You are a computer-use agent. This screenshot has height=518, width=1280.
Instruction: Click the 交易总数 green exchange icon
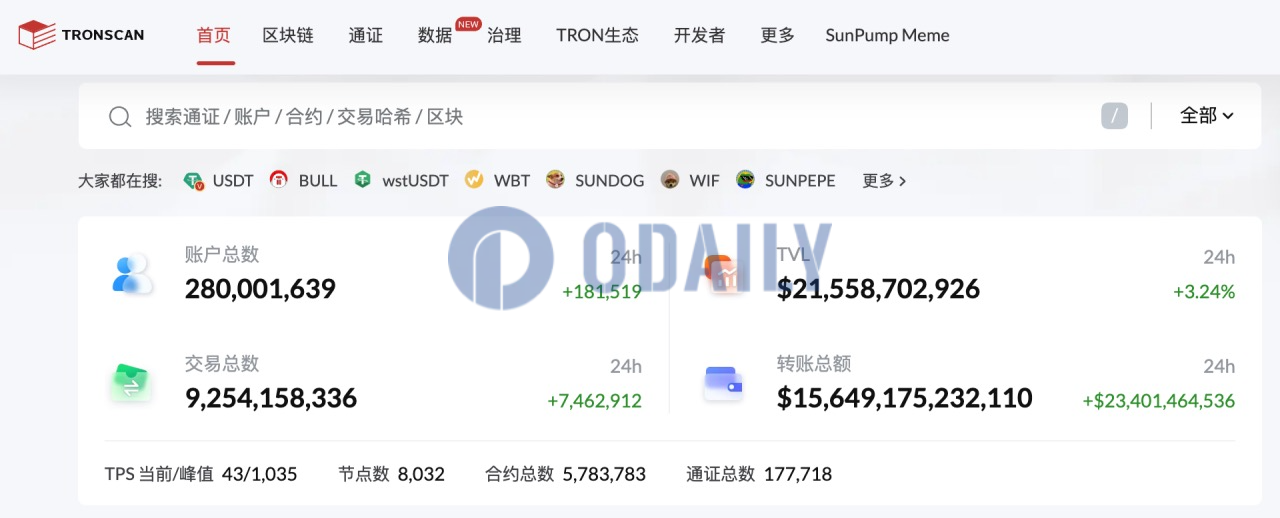click(131, 383)
